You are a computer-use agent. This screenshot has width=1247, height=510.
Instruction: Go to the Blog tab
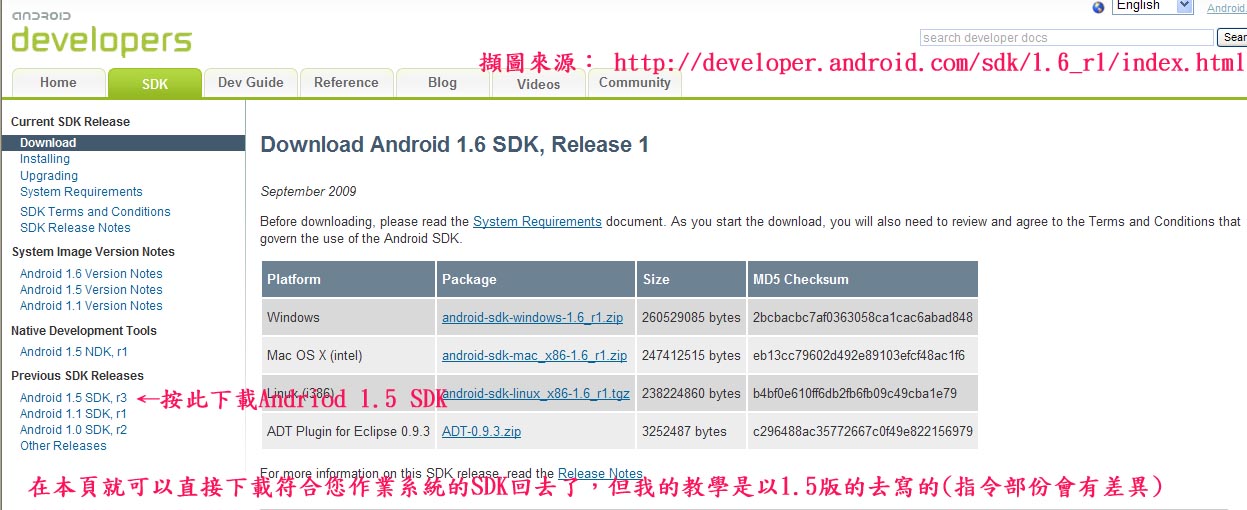coord(442,83)
